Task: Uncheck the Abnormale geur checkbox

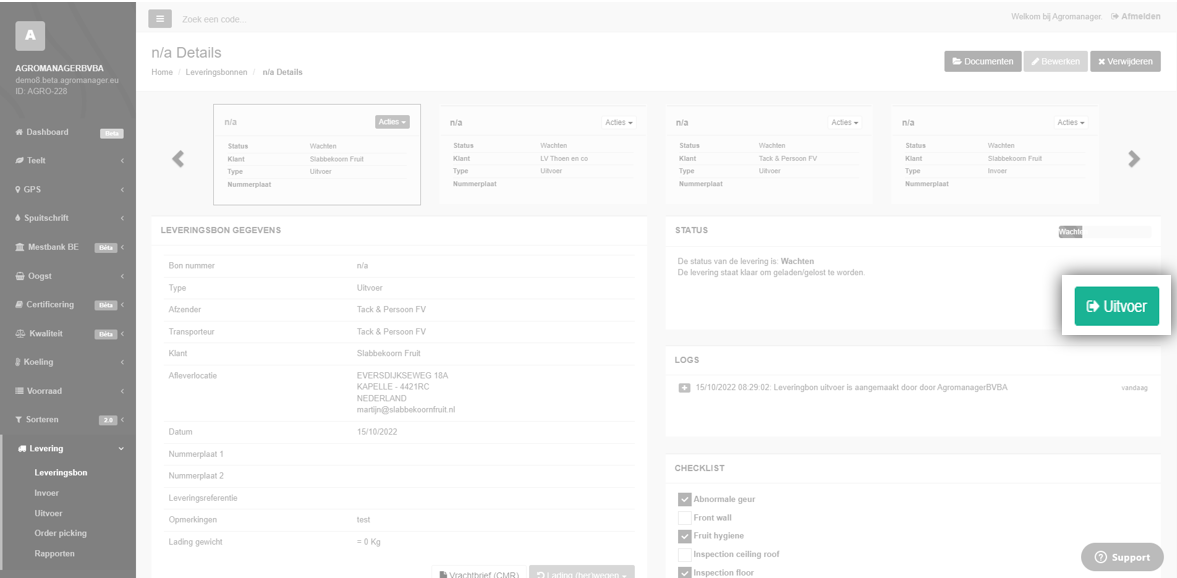Action: point(685,499)
